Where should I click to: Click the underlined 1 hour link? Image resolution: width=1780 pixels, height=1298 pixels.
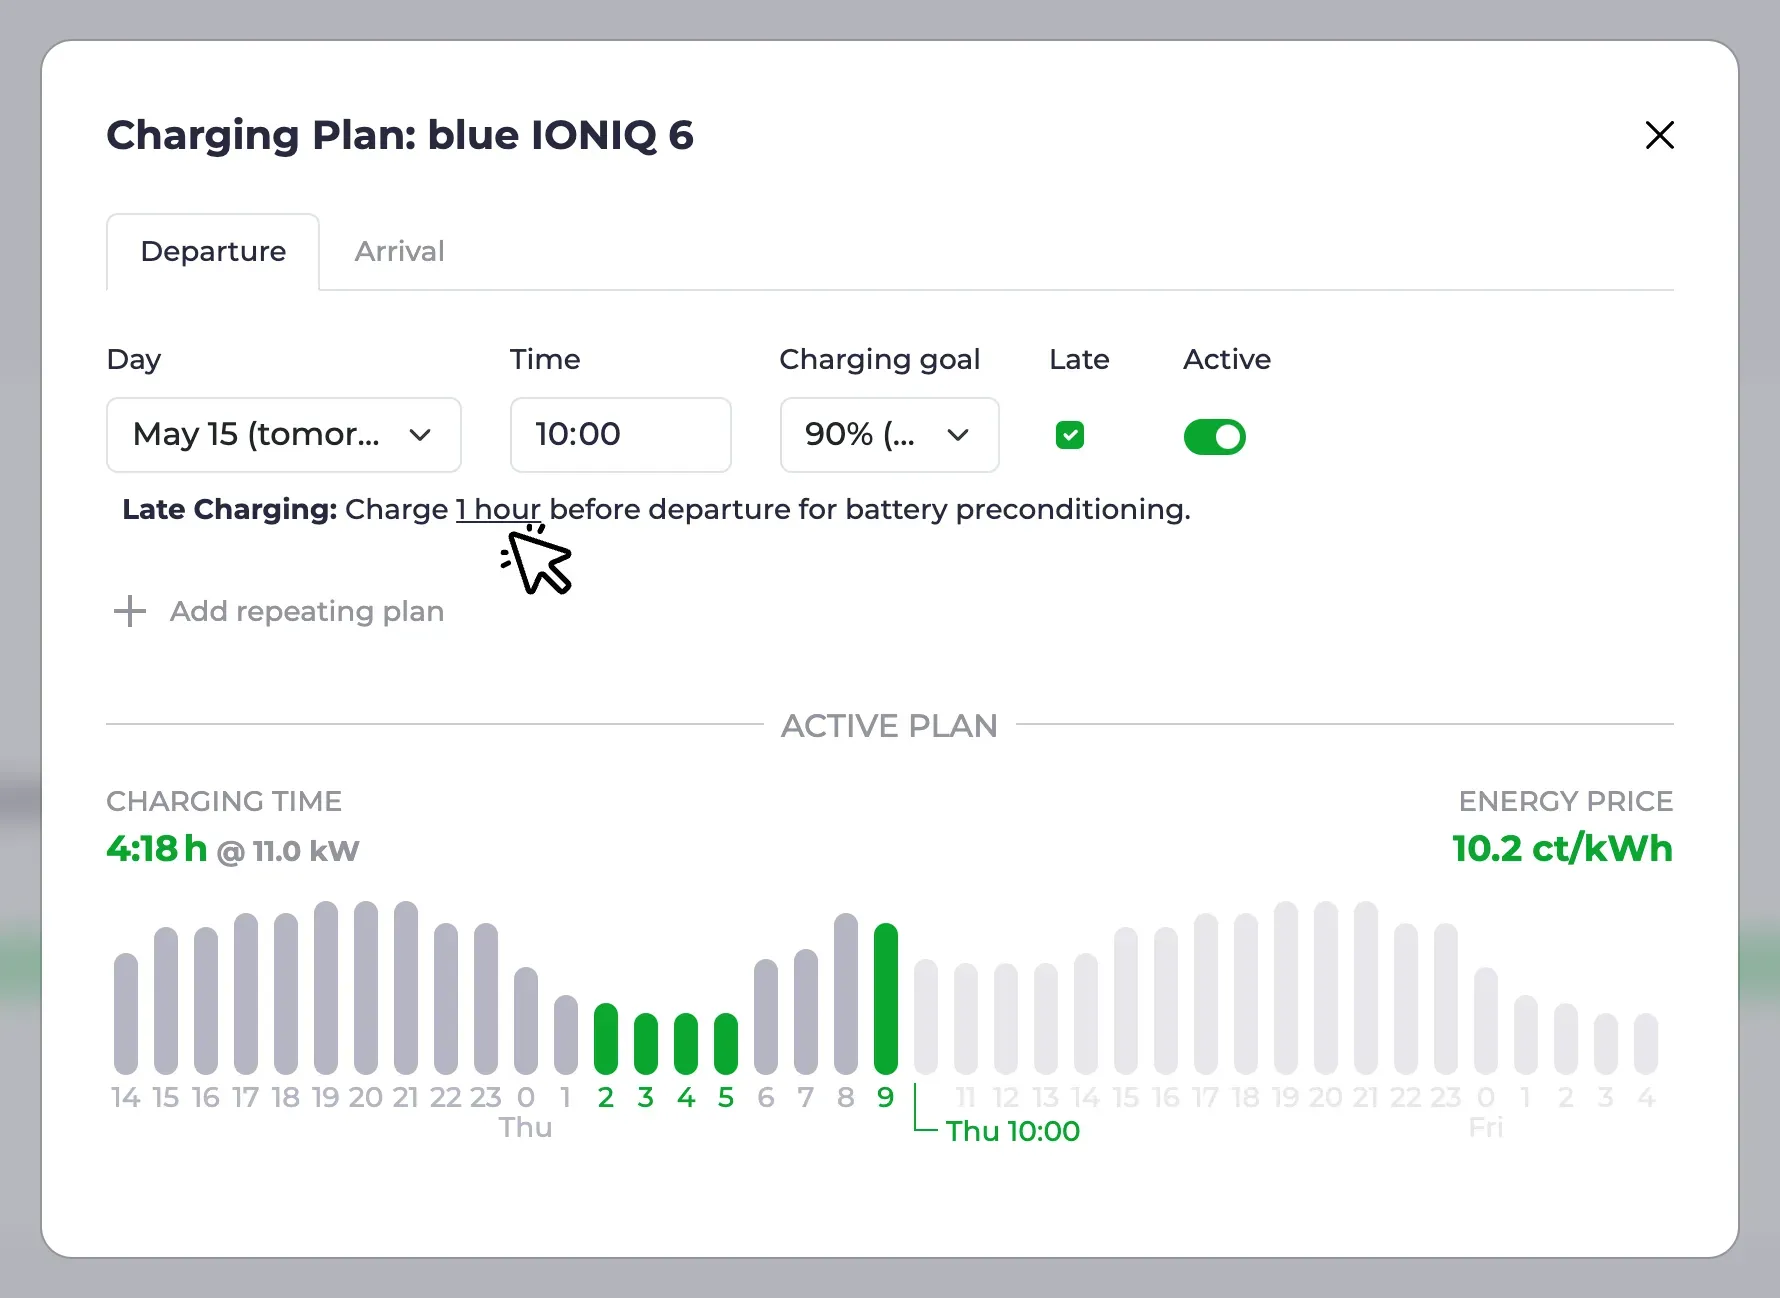pyautogui.click(x=498, y=509)
